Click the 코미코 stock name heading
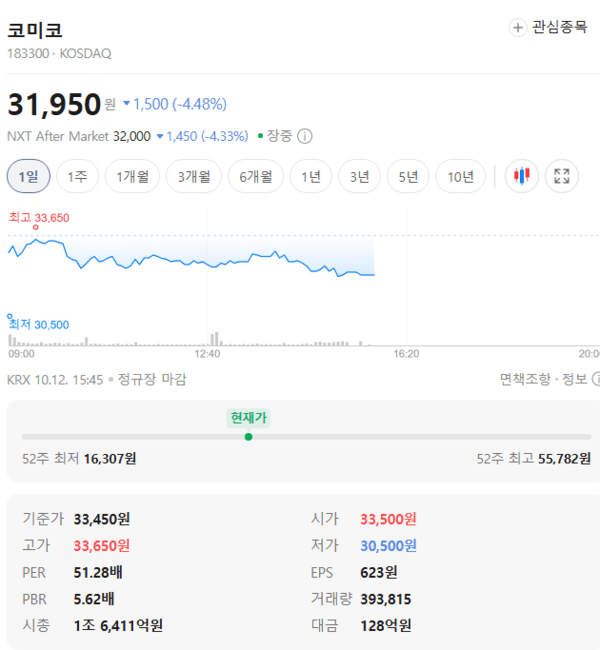The image size is (600, 650). [x=35, y=31]
